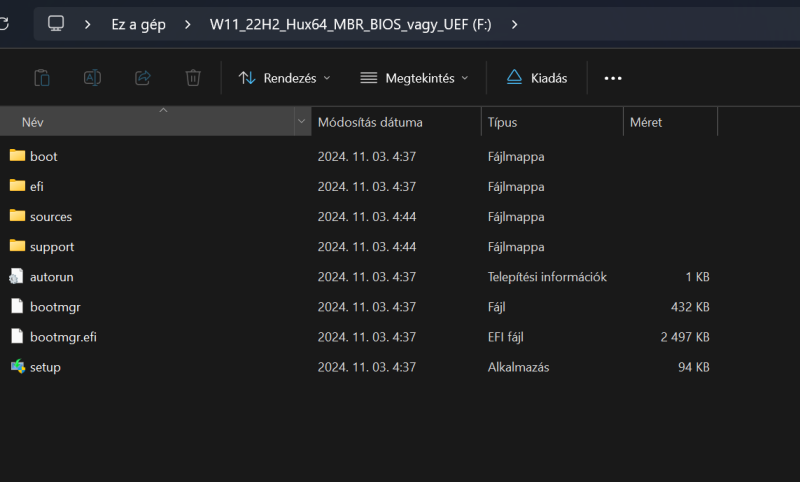Screen dimensions: 800x482
Task: Click the 'bootmgr.efi' file name
Action: [63, 337]
